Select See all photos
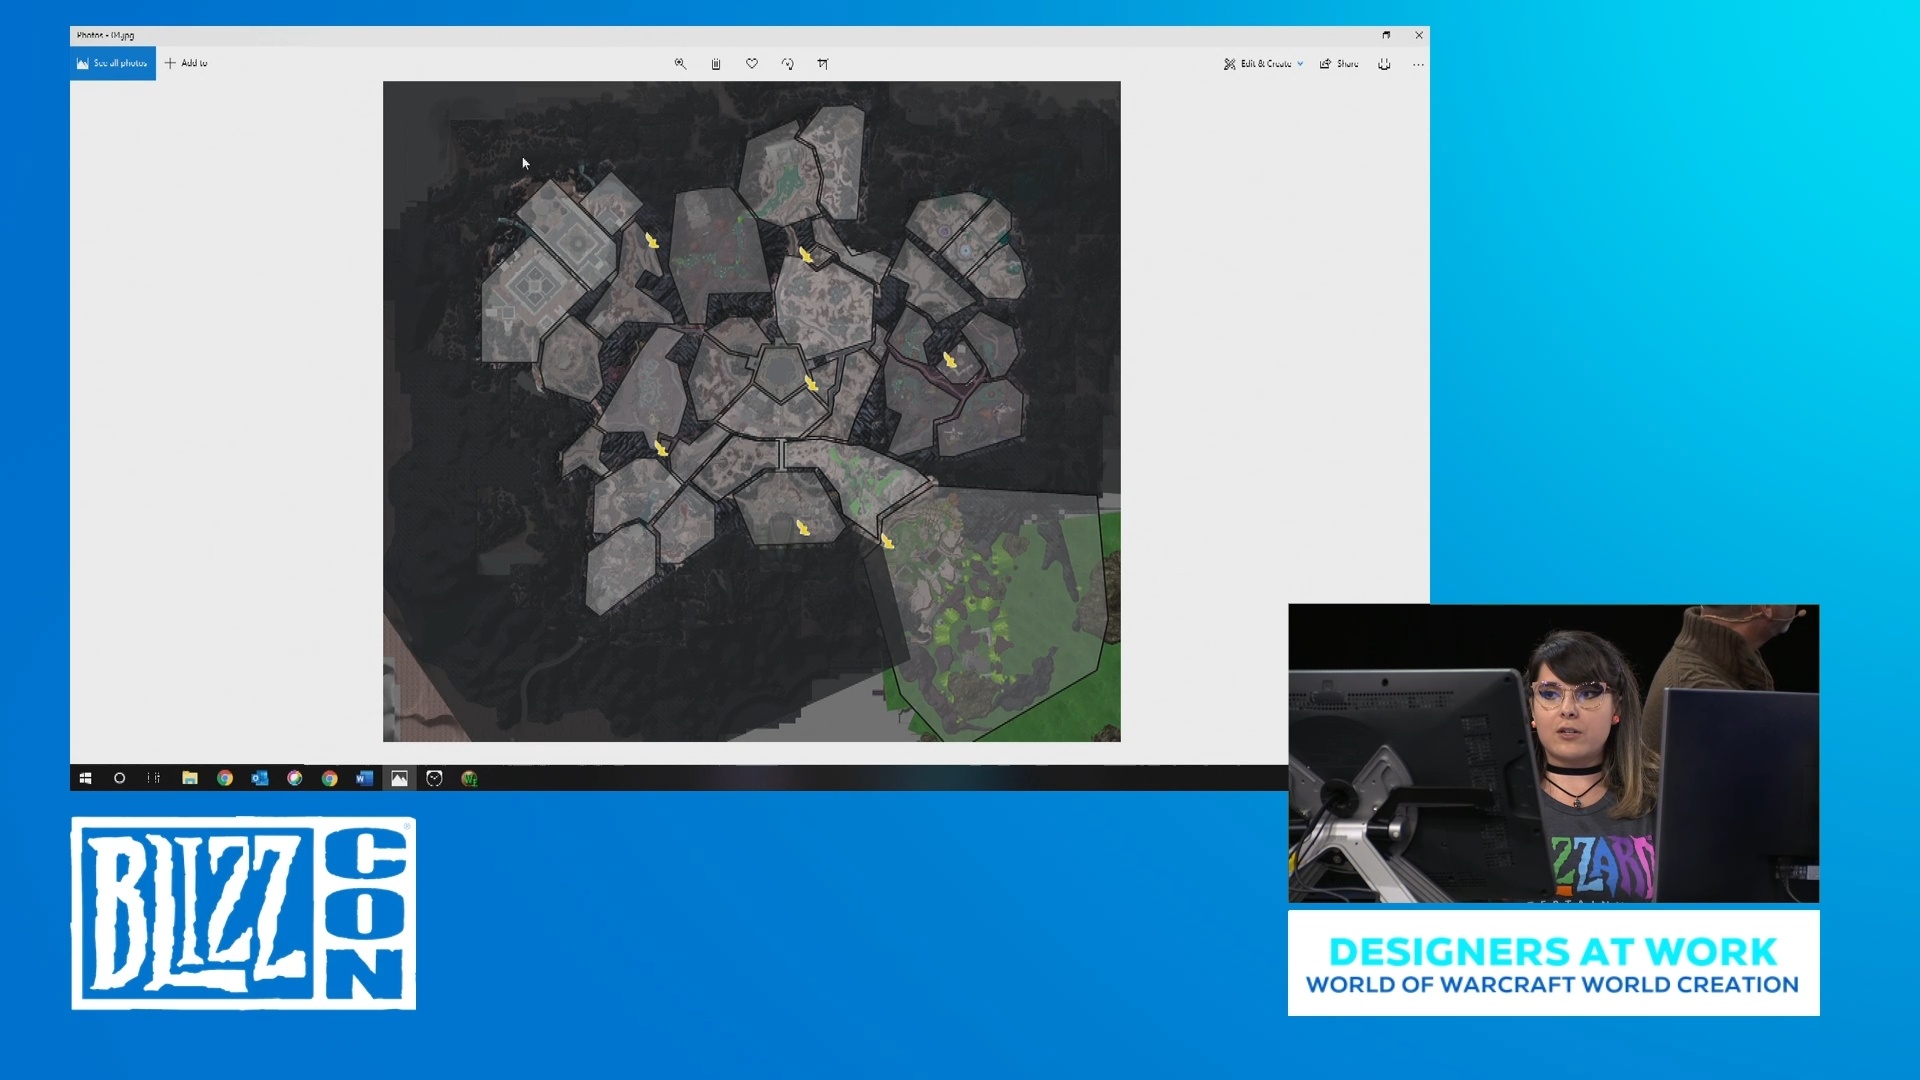1920x1080 pixels. coord(110,63)
